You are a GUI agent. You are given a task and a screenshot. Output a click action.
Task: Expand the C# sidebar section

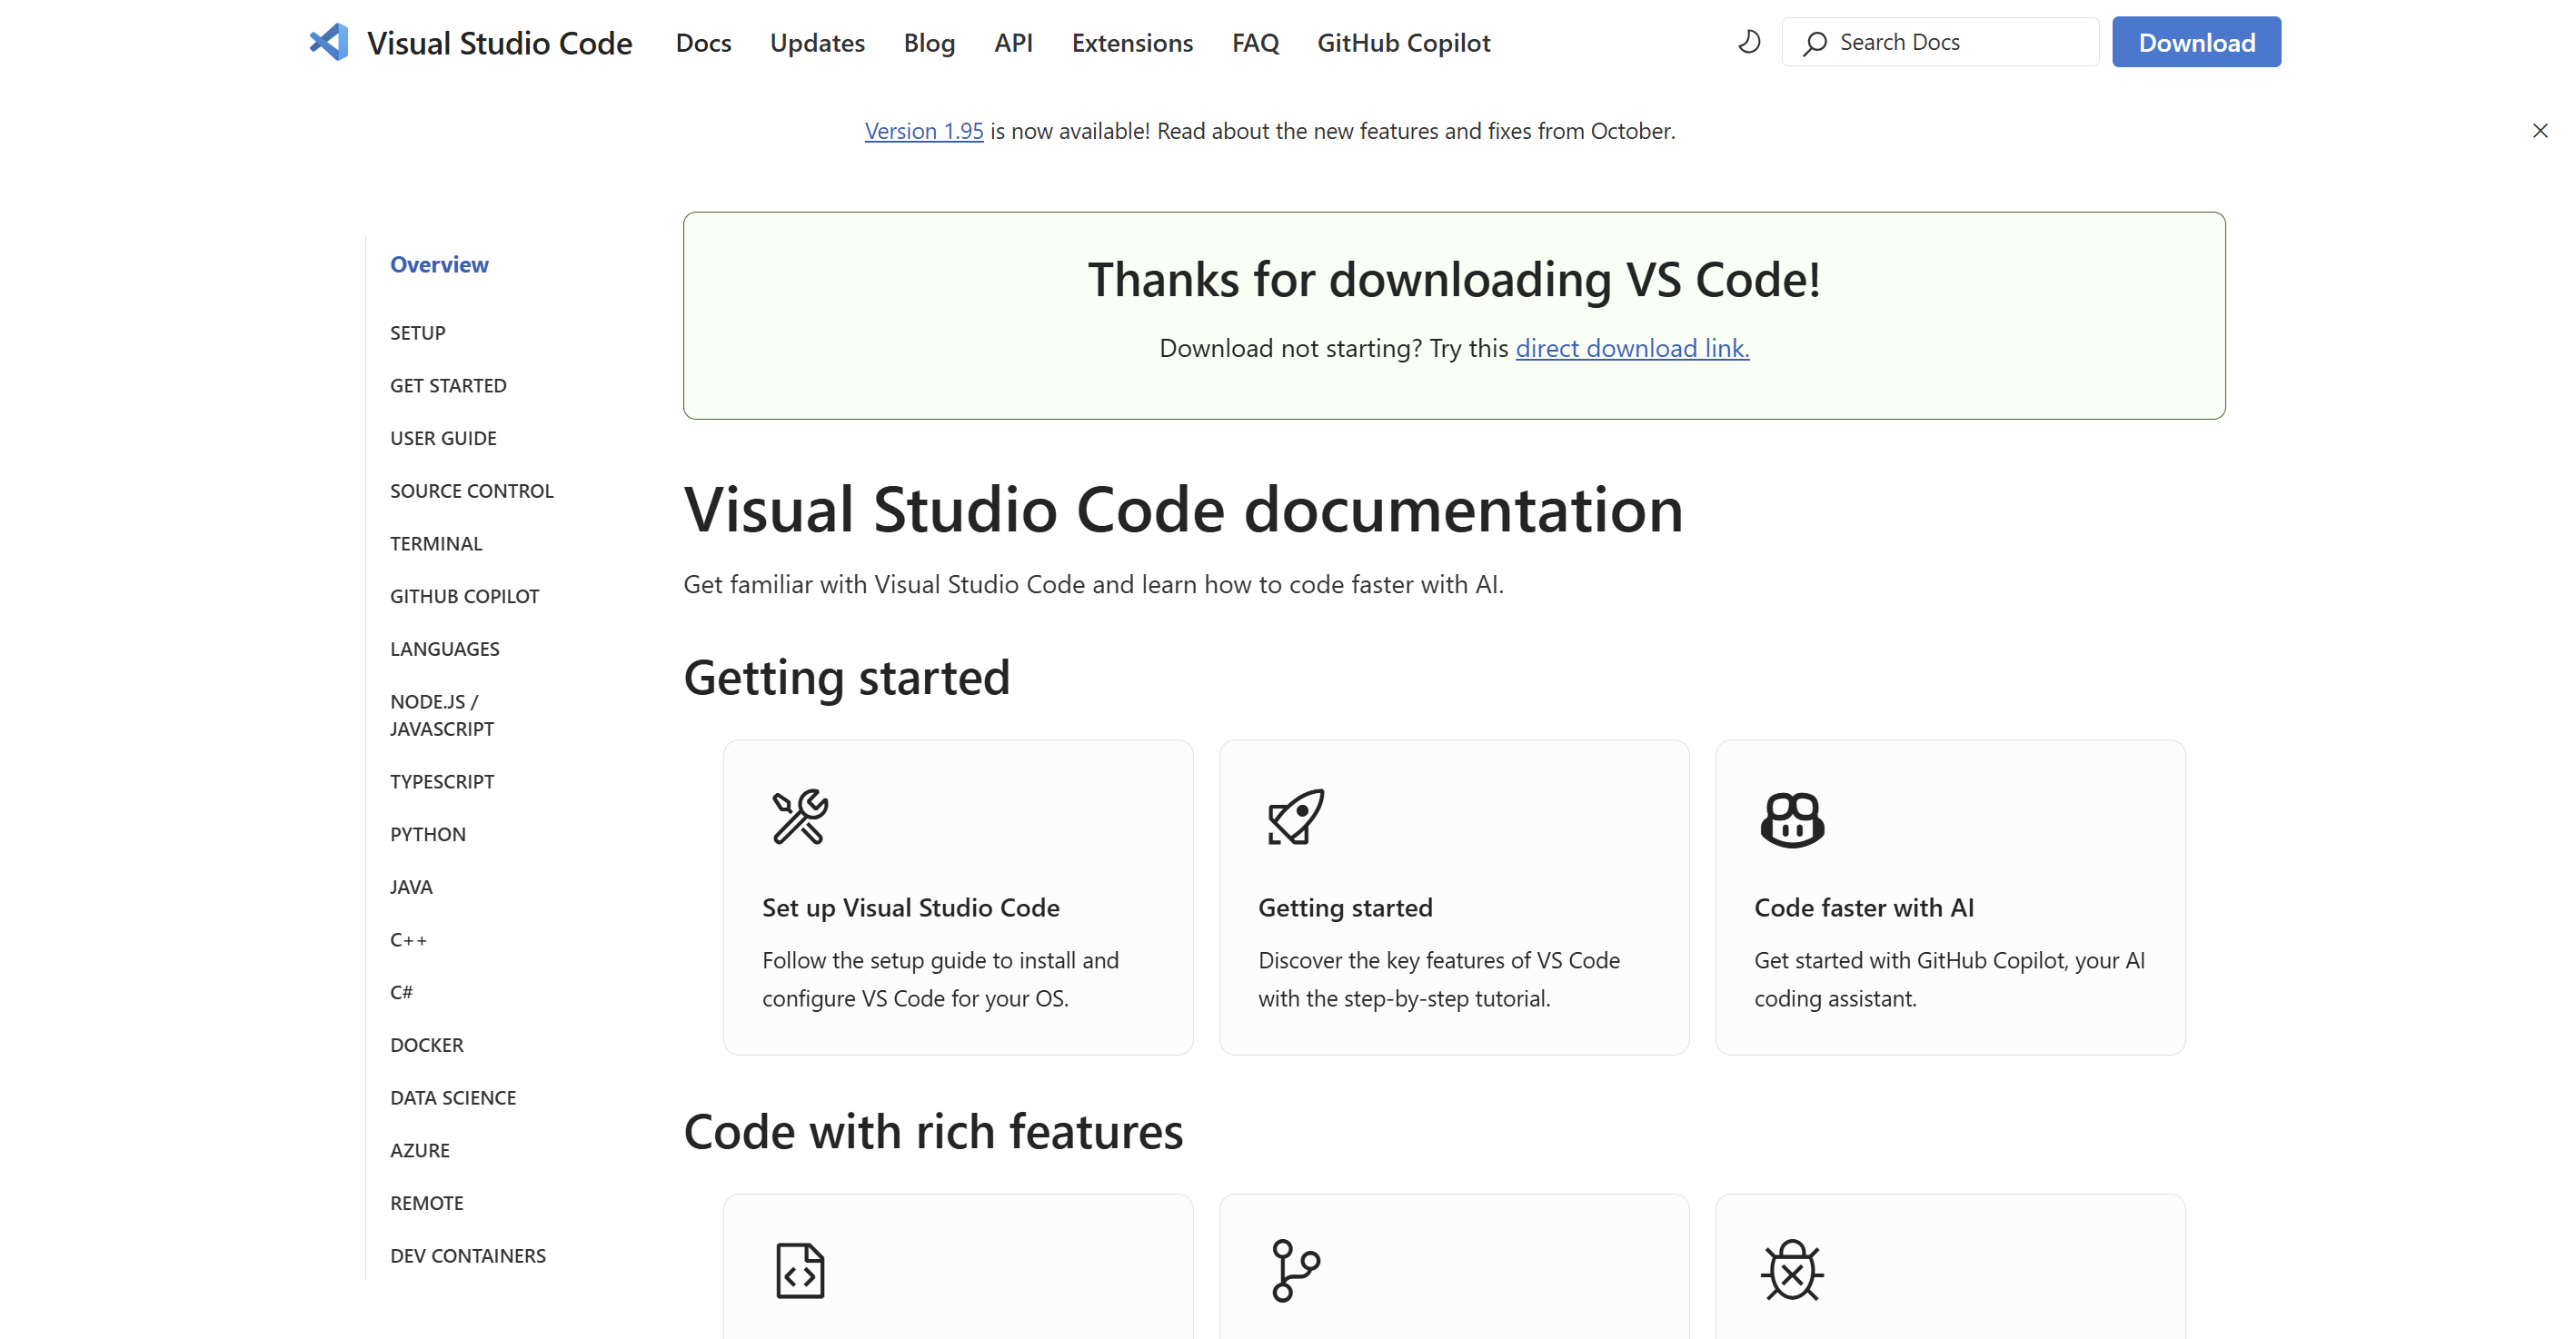pos(401,992)
